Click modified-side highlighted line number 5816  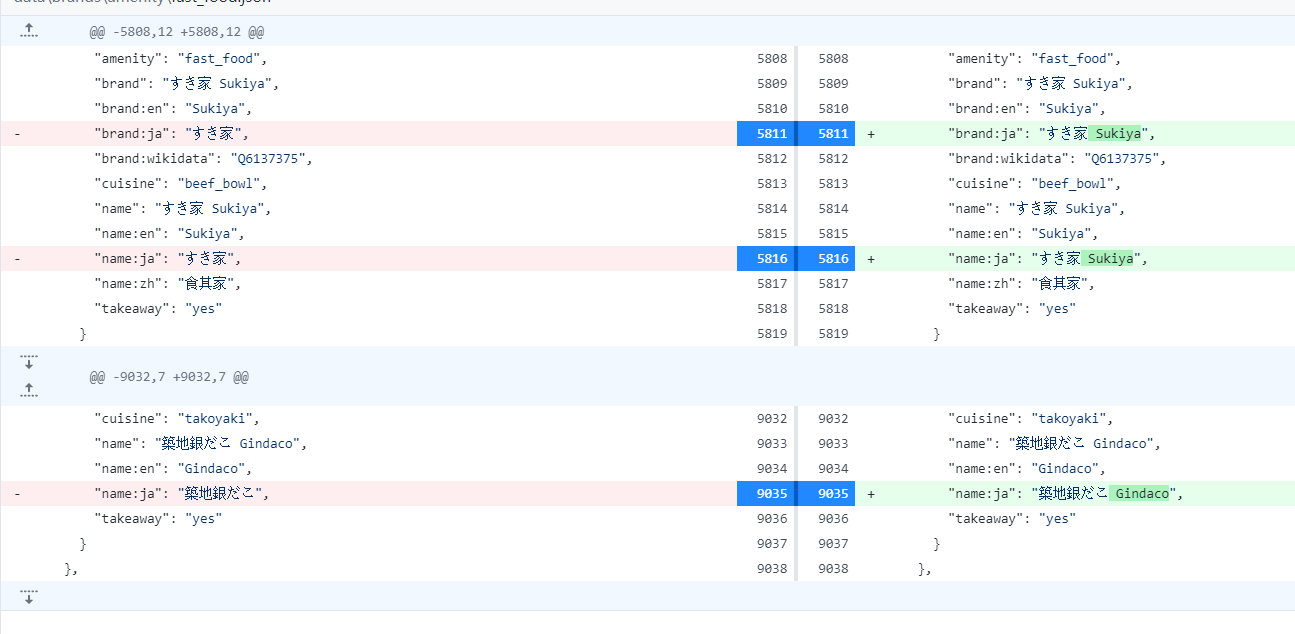826,258
